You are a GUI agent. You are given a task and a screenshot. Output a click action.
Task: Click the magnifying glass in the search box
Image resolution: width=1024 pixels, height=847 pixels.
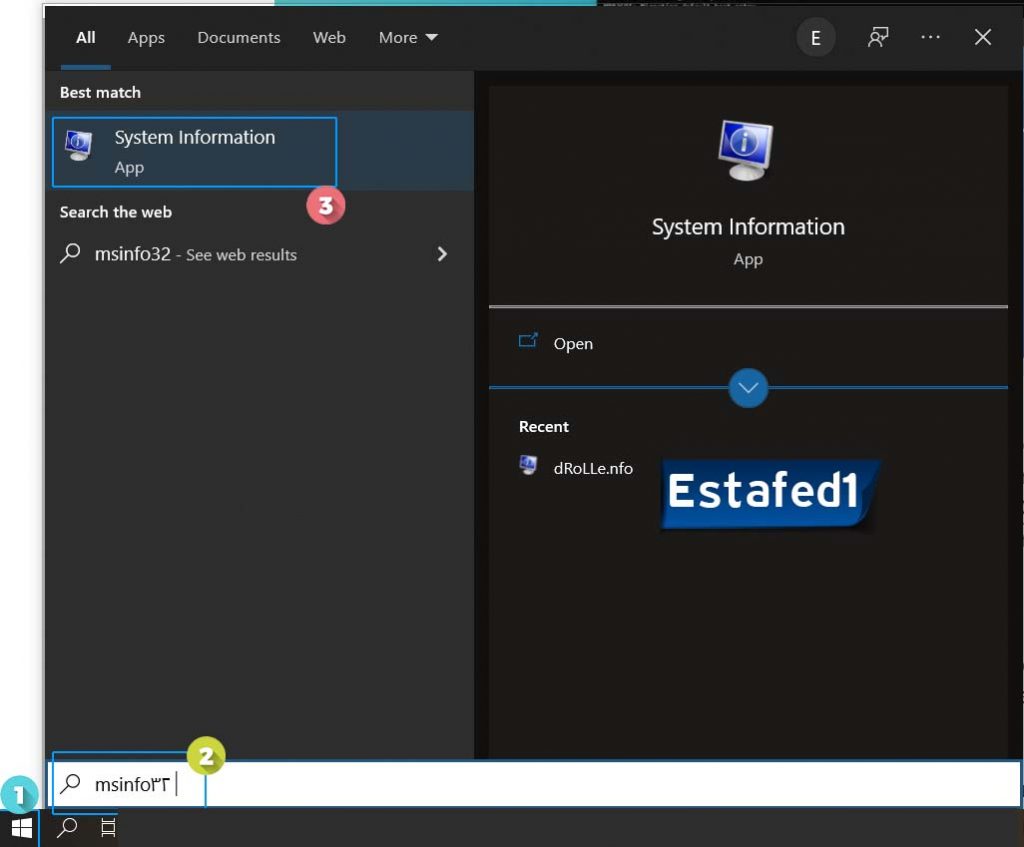point(69,784)
